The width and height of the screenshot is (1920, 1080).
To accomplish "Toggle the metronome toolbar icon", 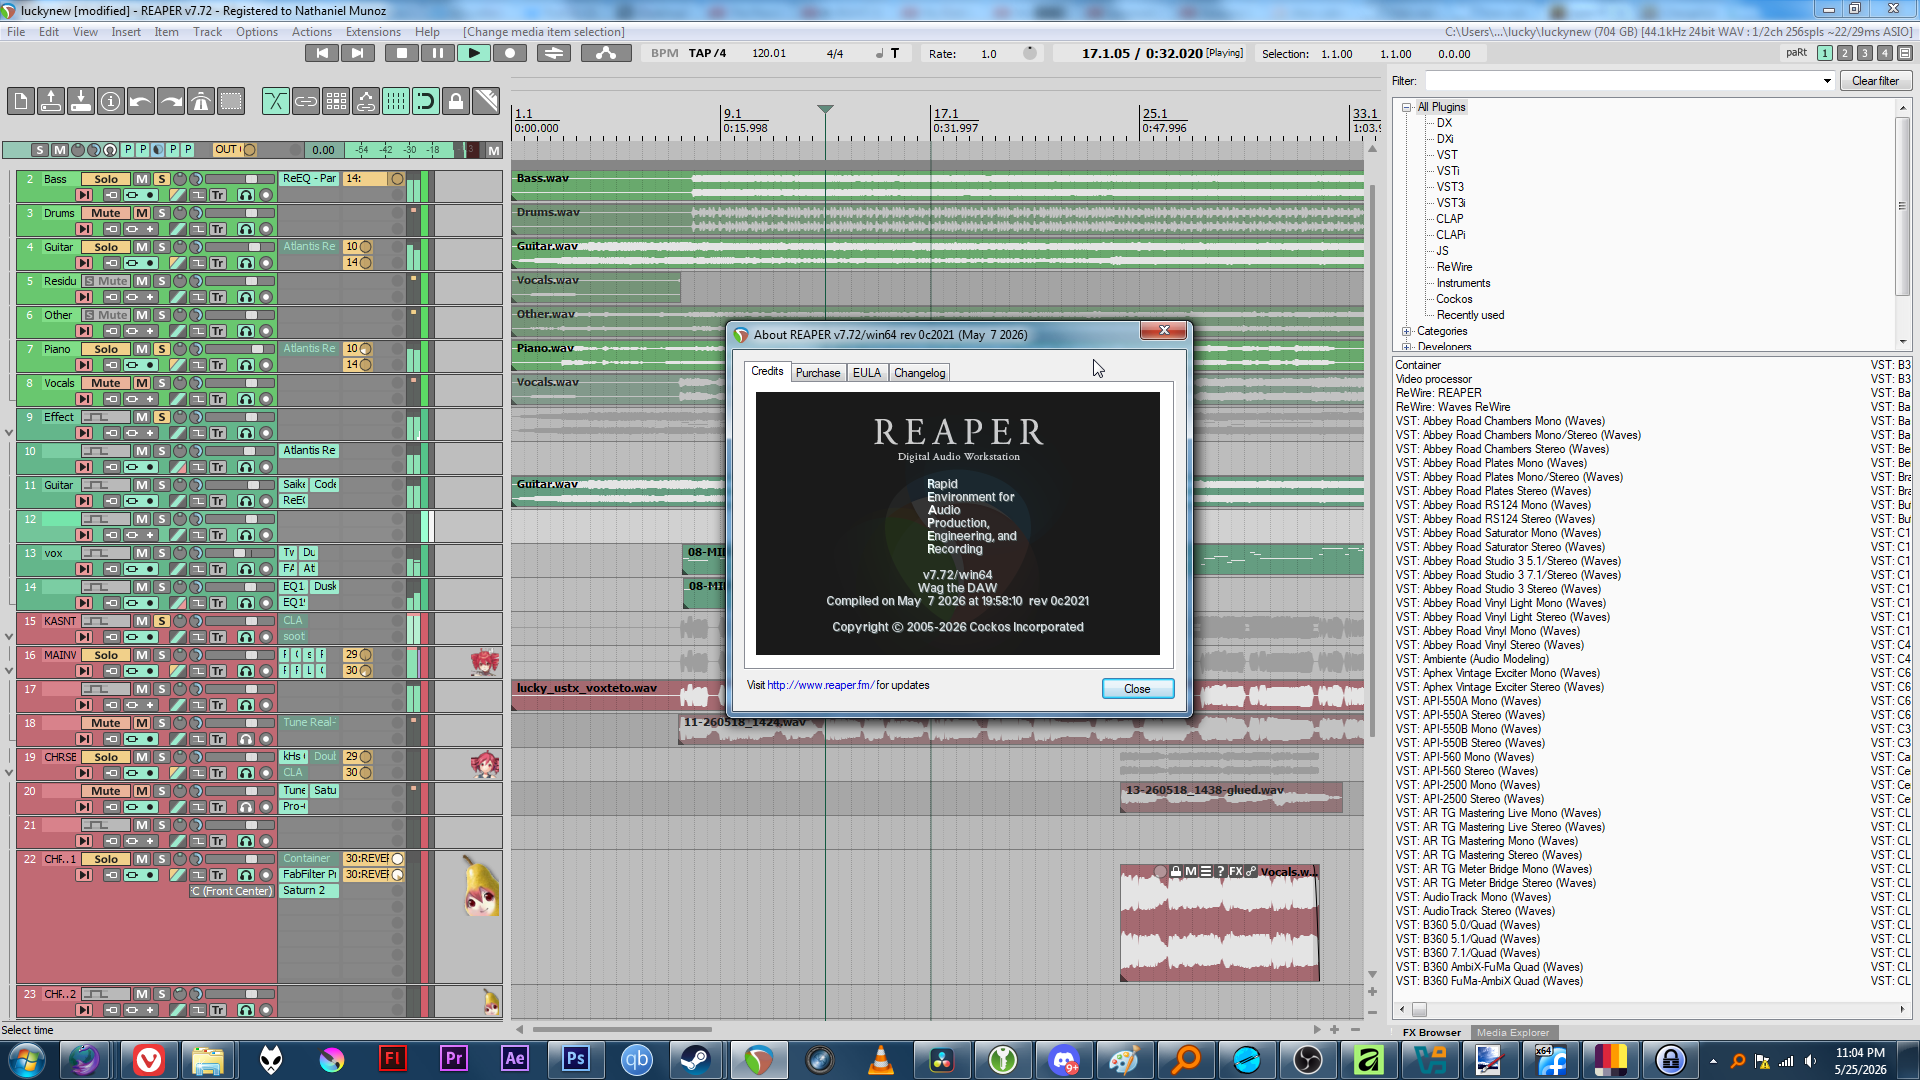I will tap(200, 101).
